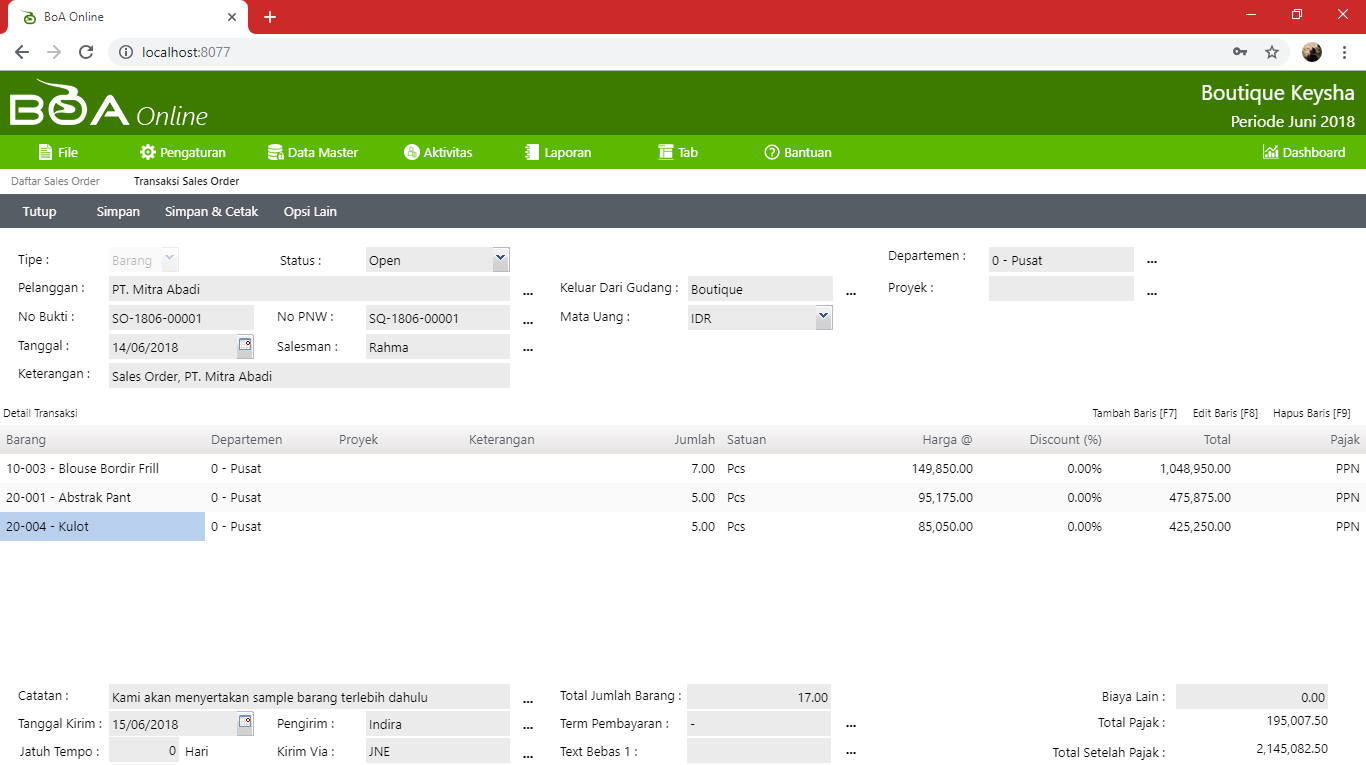Switch to the Daftar Sales Order tab
The width and height of the screenshot is (1366, 765).
[x=55, y=181]
